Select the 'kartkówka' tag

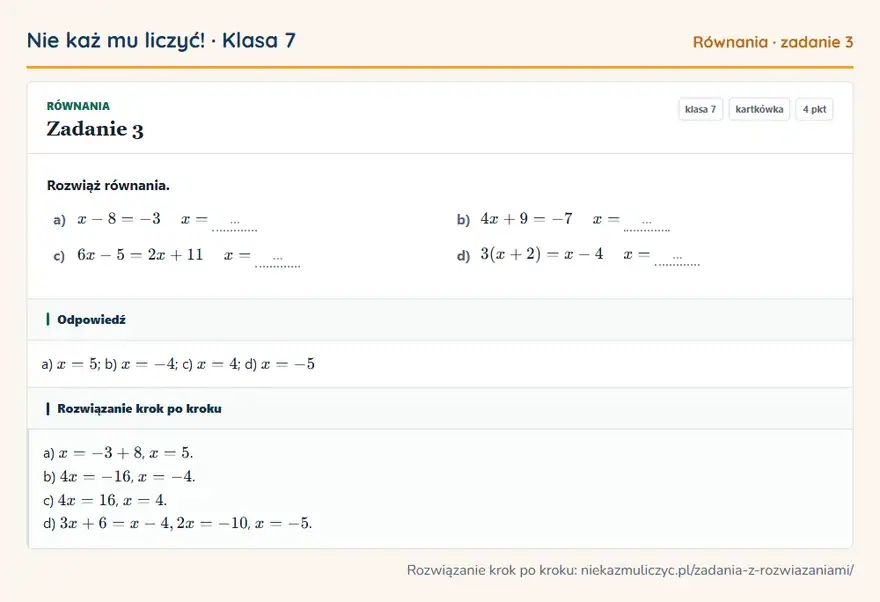(x=759, y=109)
